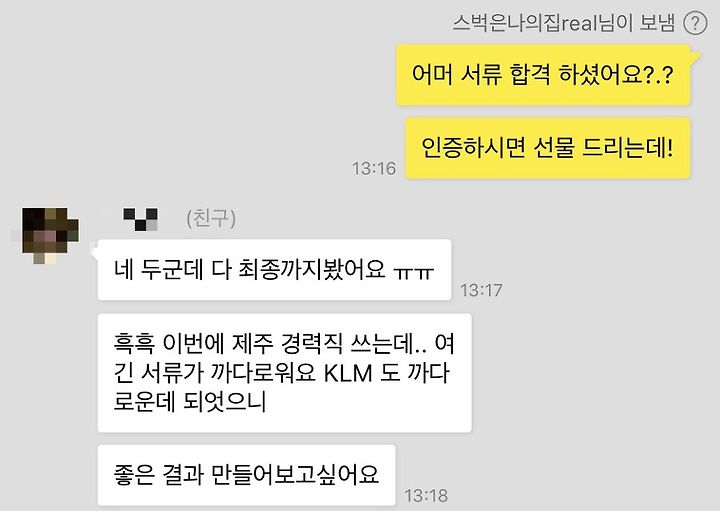Select the "인증하시면 선물 드리는데!" yellow bubble
The width and height of the screenshot is (720, 511).
547,148
